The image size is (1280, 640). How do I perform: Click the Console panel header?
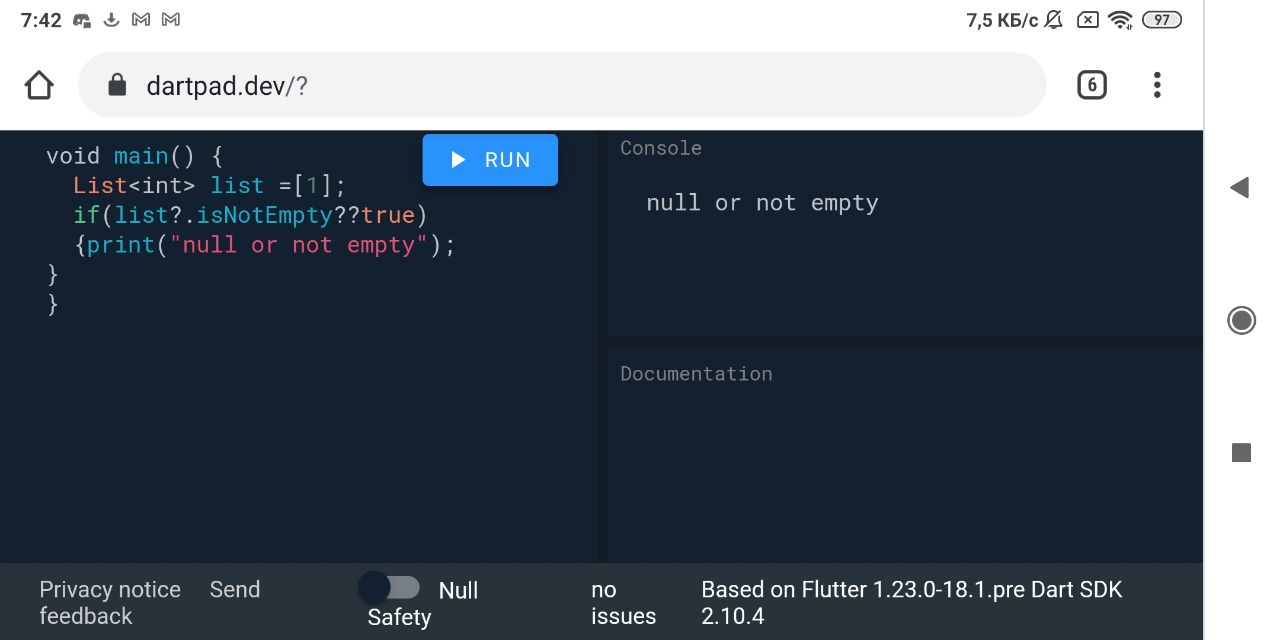tap(661, 148)
